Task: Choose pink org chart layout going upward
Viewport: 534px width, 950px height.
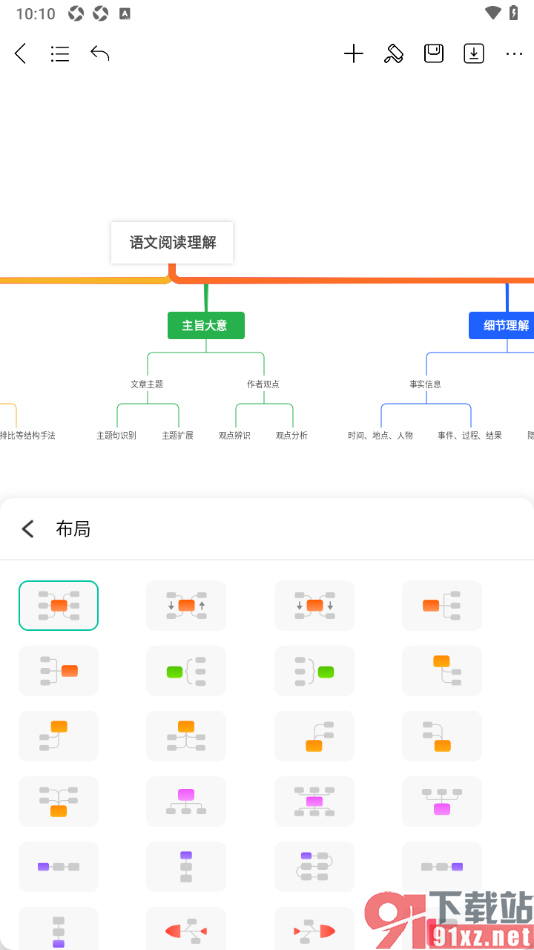Action: pyautogui.click(x=442, y=802)
